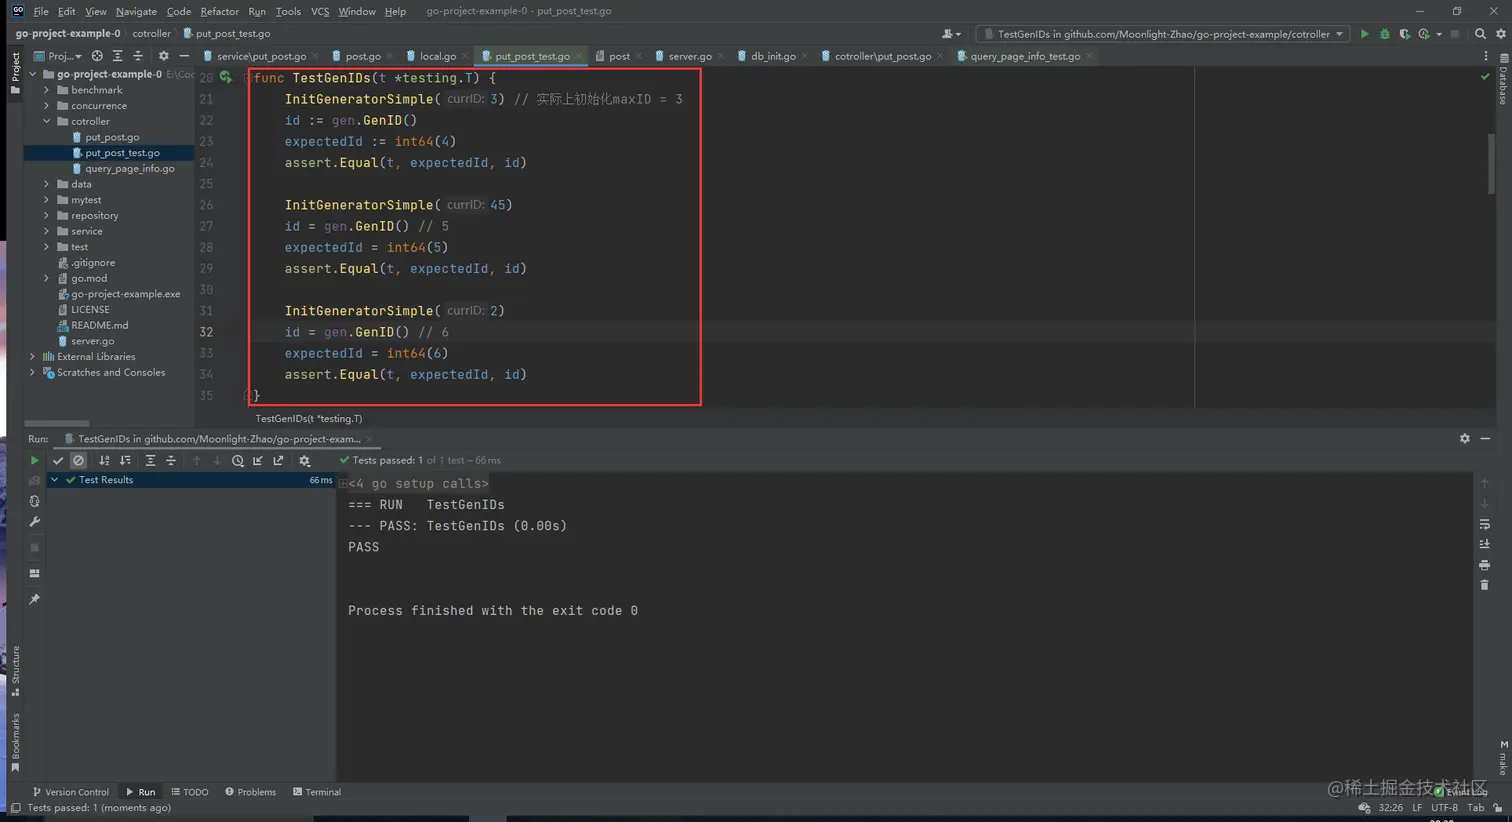Expand Scratches and Consoles node
Screen dimensions: 1512x822
click(x=33, y=373)
